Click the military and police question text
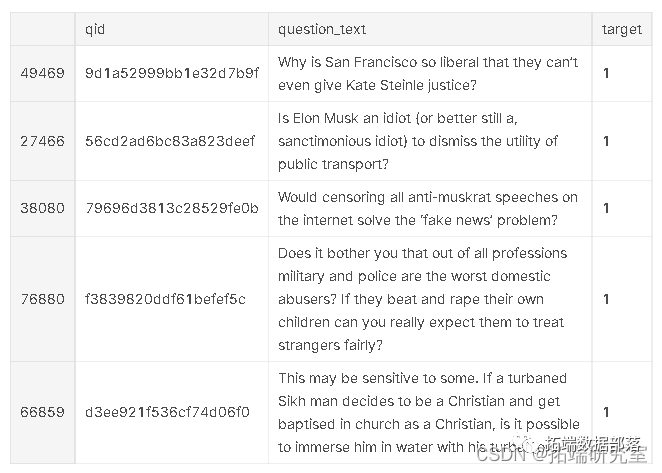 [x=422, y=299]
